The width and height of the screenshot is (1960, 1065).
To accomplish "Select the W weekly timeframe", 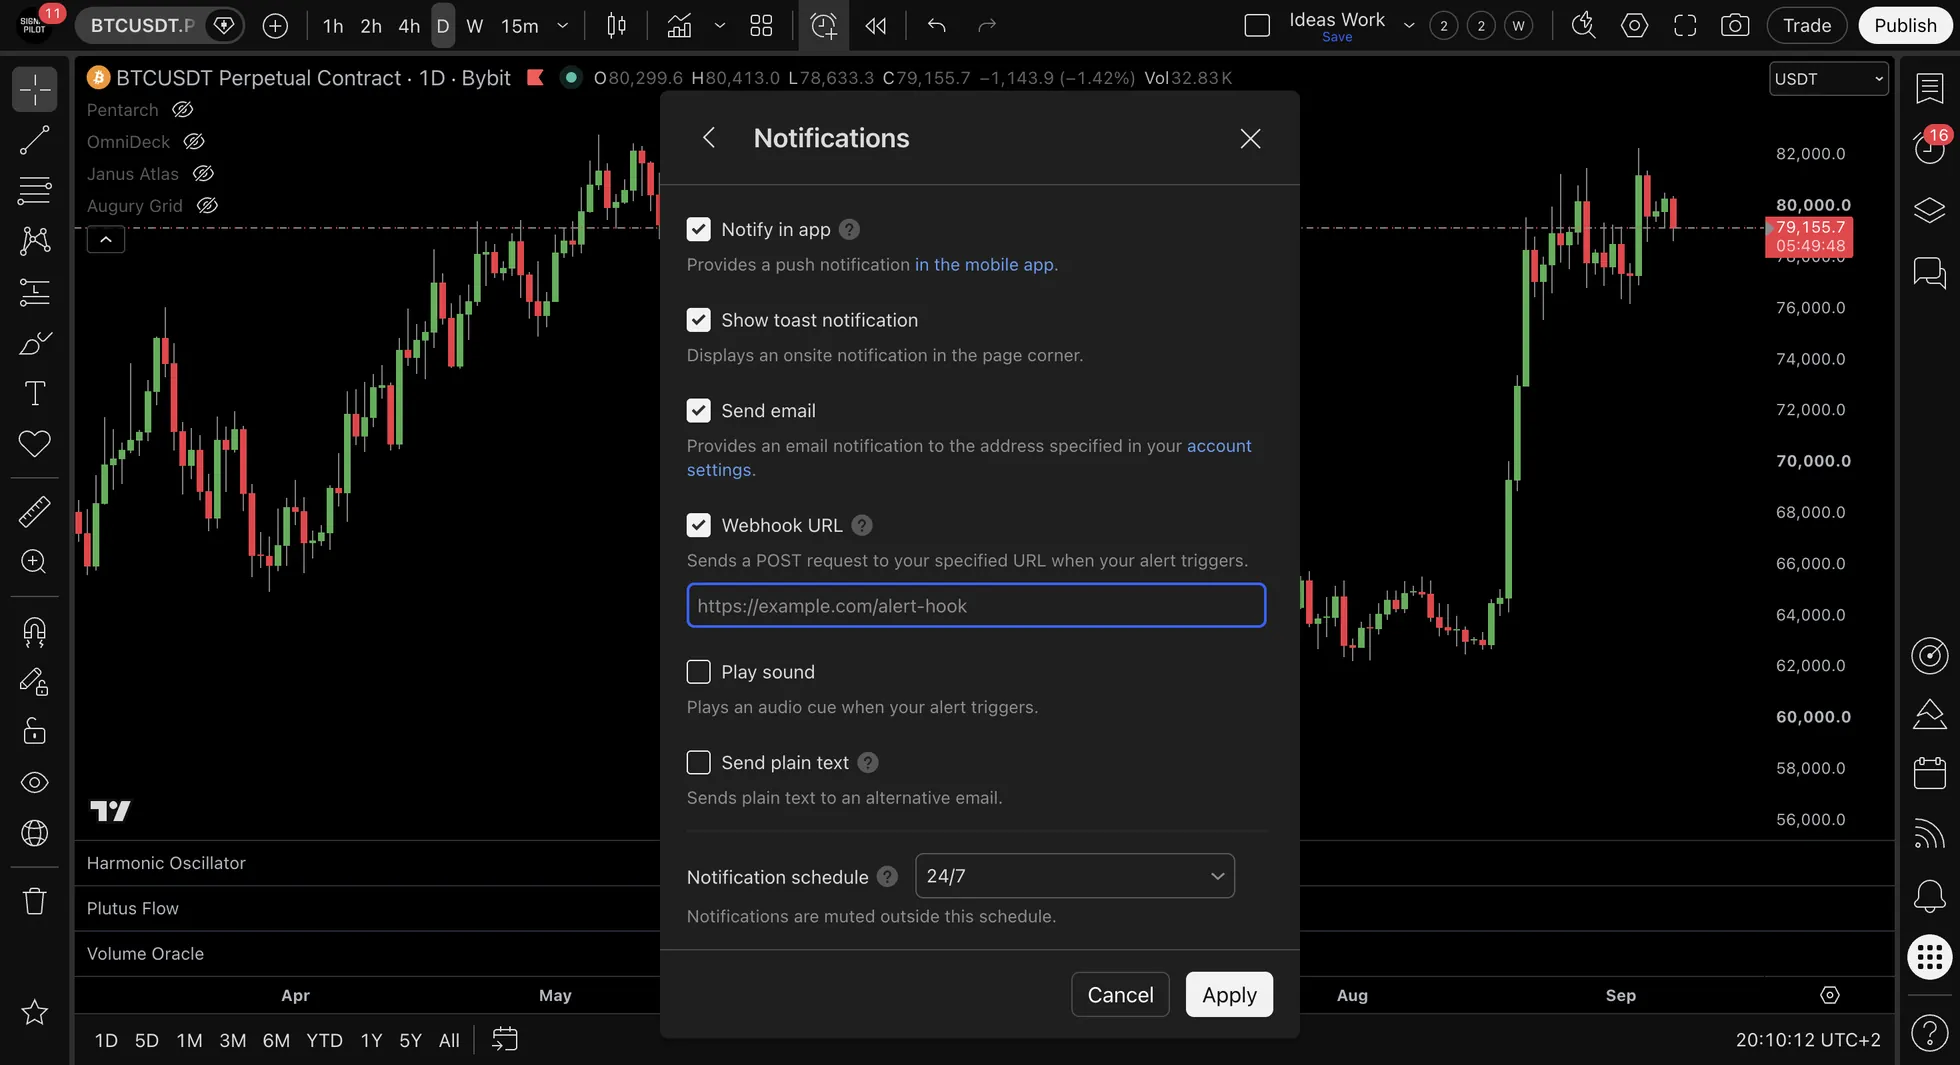I will pyautogui.click(x=475, y=25).
